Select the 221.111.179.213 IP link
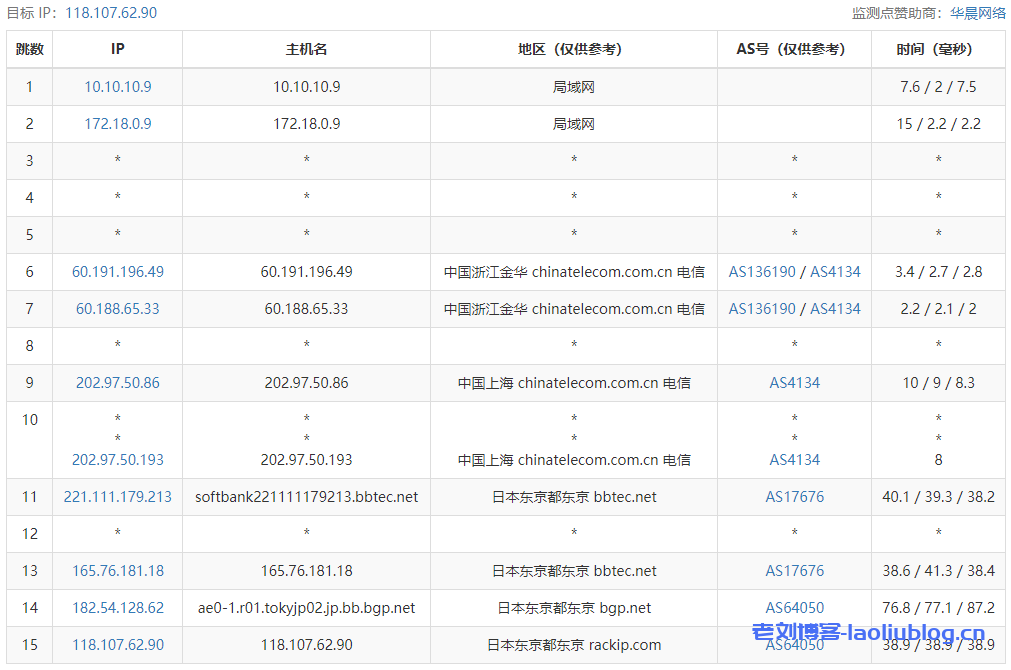This screenshot has width=1011, height=670. click(117, 497)
